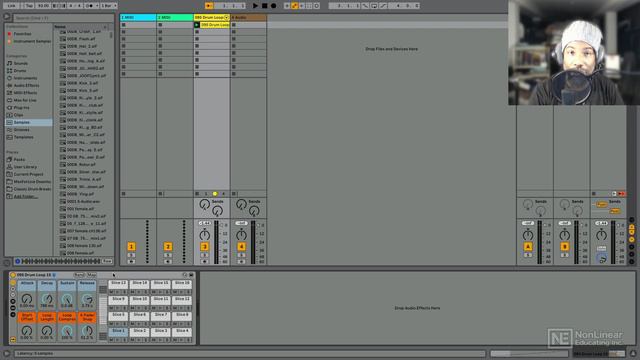Click Master track pan knob

[x=601, y=235]
